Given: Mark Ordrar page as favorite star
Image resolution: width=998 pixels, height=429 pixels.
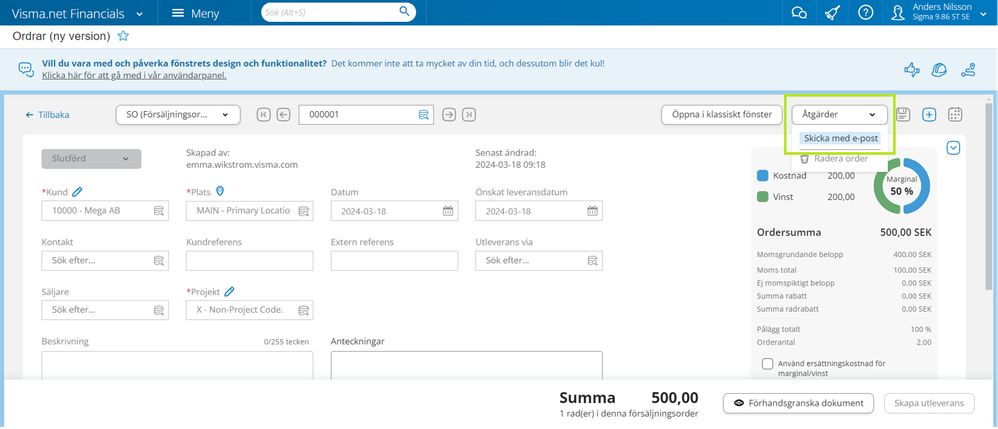Looking at the screenshot, I should pos(123,36).
